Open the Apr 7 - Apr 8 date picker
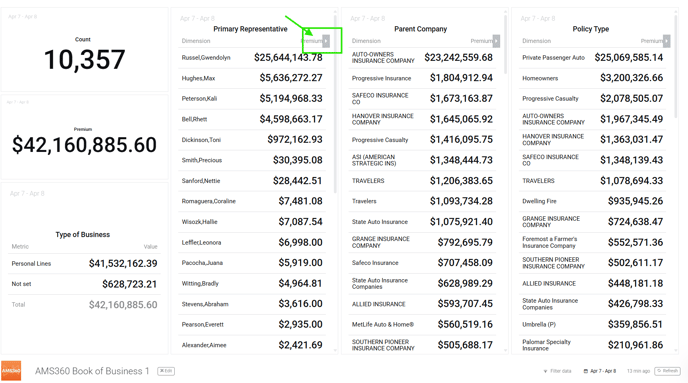Viewport: 688px width, 383px height. pyautogui.click(x=600, y=371)
